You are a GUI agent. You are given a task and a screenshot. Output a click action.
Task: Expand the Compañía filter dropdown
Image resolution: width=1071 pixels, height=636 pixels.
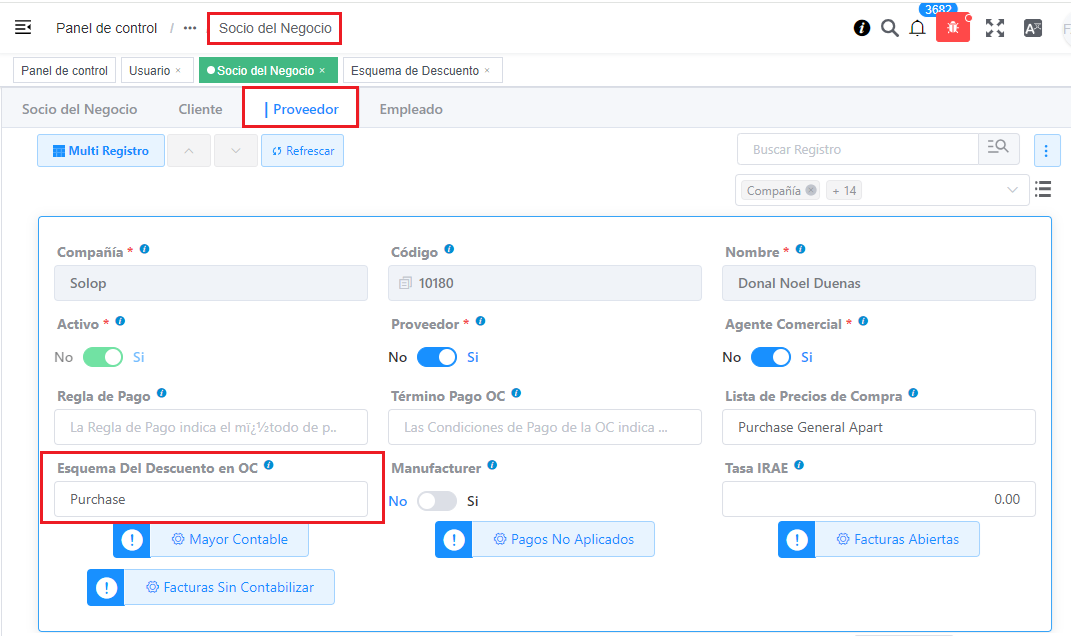[1011, 190]
